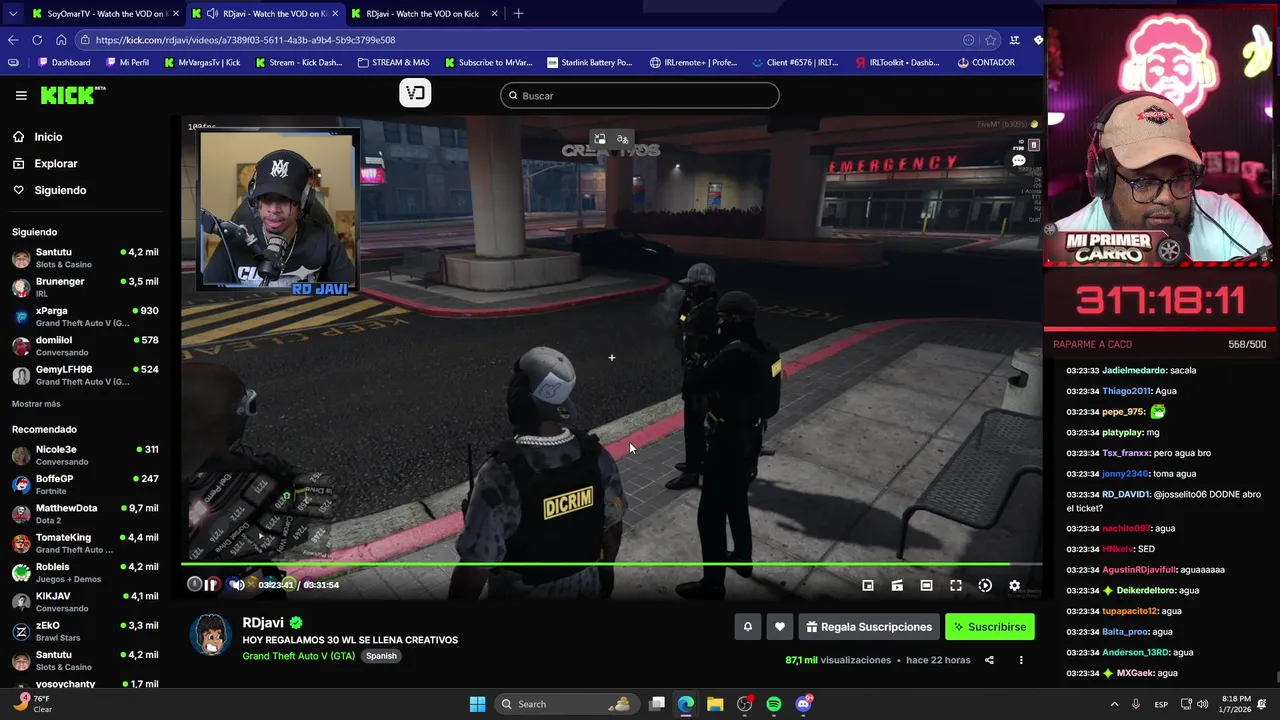
Task: Enter fullscreen mode in the player
Action: coord(956,586)
